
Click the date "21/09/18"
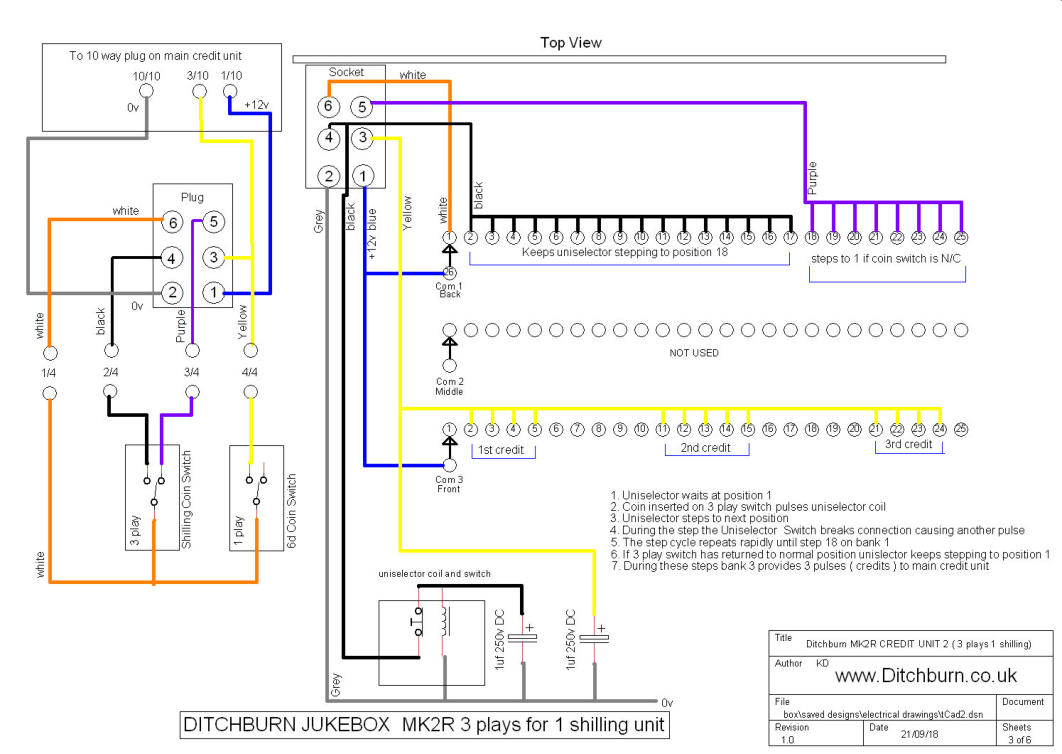919,734
